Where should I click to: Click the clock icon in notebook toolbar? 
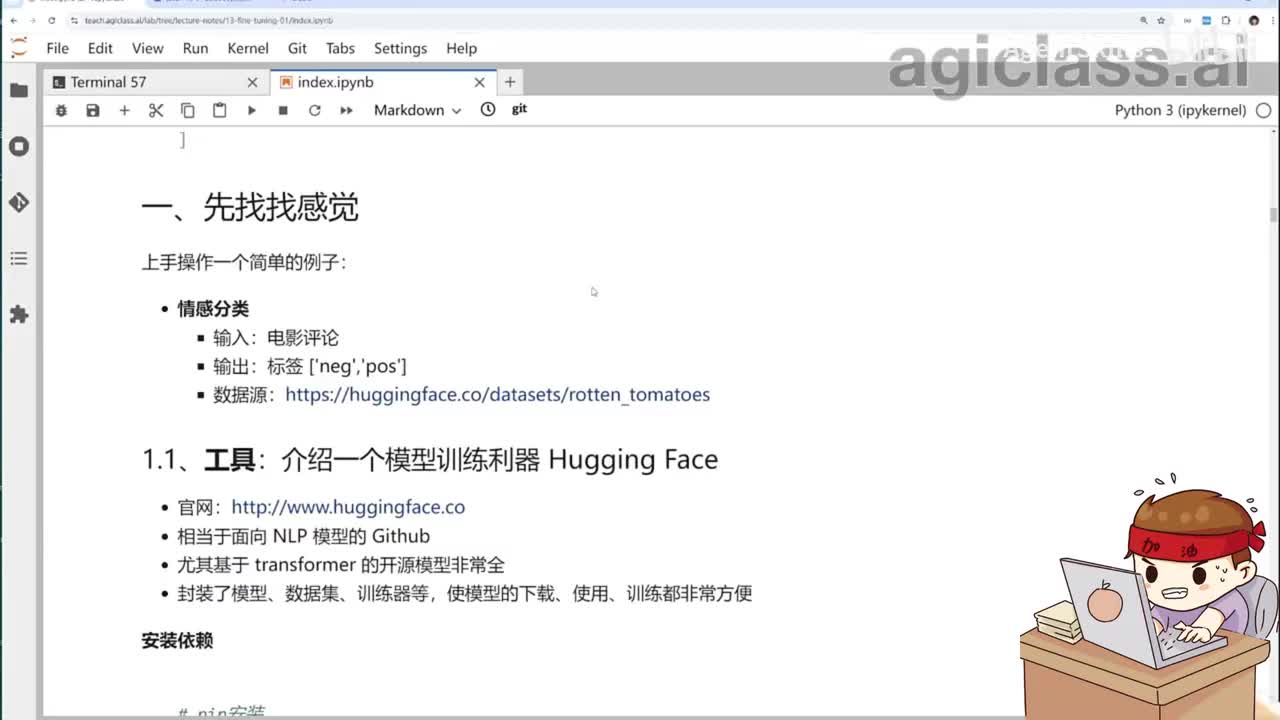tap(488, 109)
